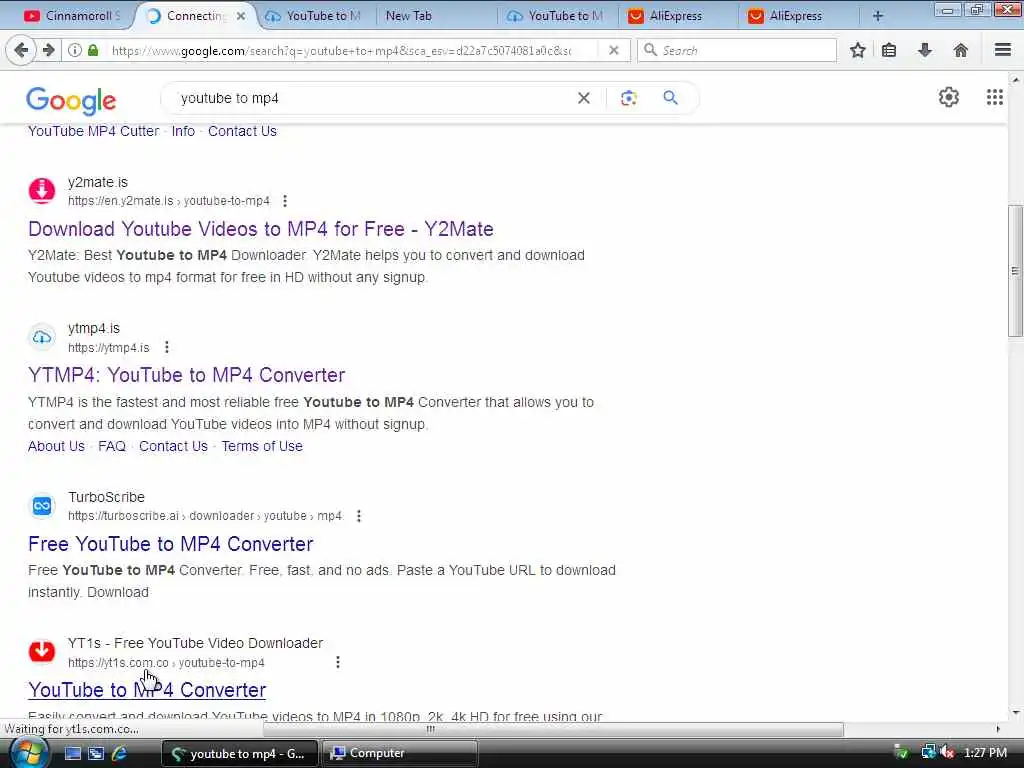1024x768 pixels.
Task: Go forward using browser forward arrow
Action: (x=49, y=50)
